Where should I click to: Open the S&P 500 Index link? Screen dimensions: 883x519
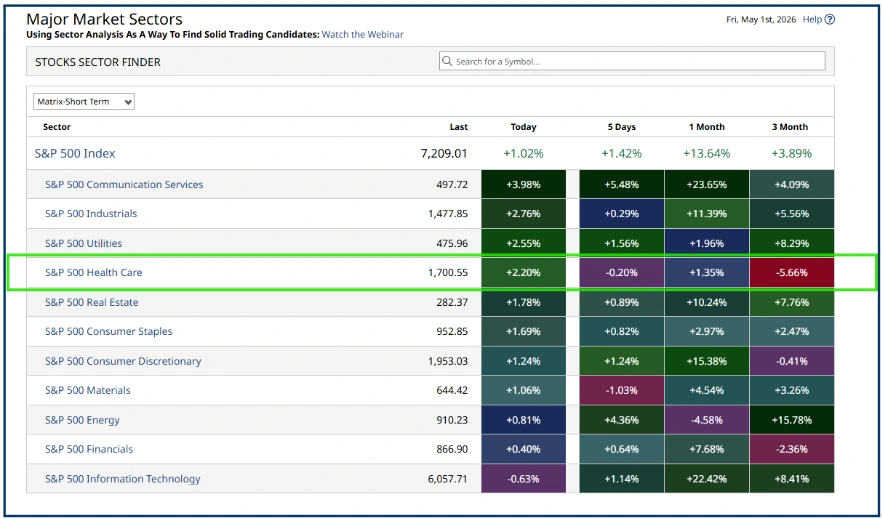tap(75, 153)
